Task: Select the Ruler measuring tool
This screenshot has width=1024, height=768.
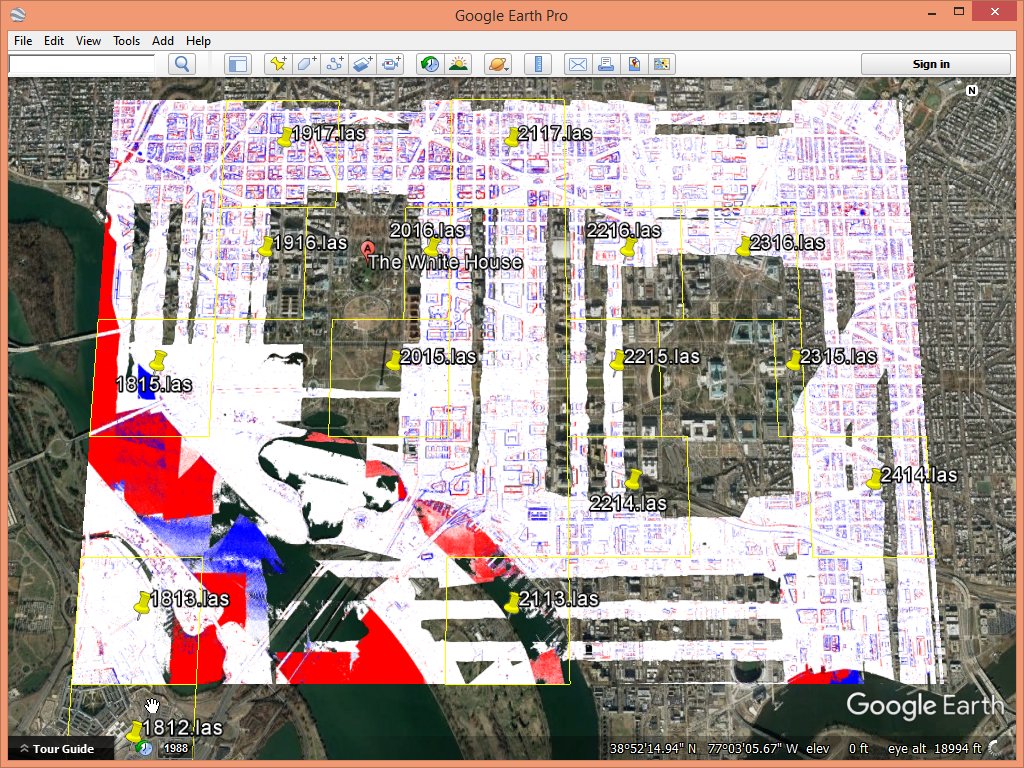Action: tap(538, 64)
